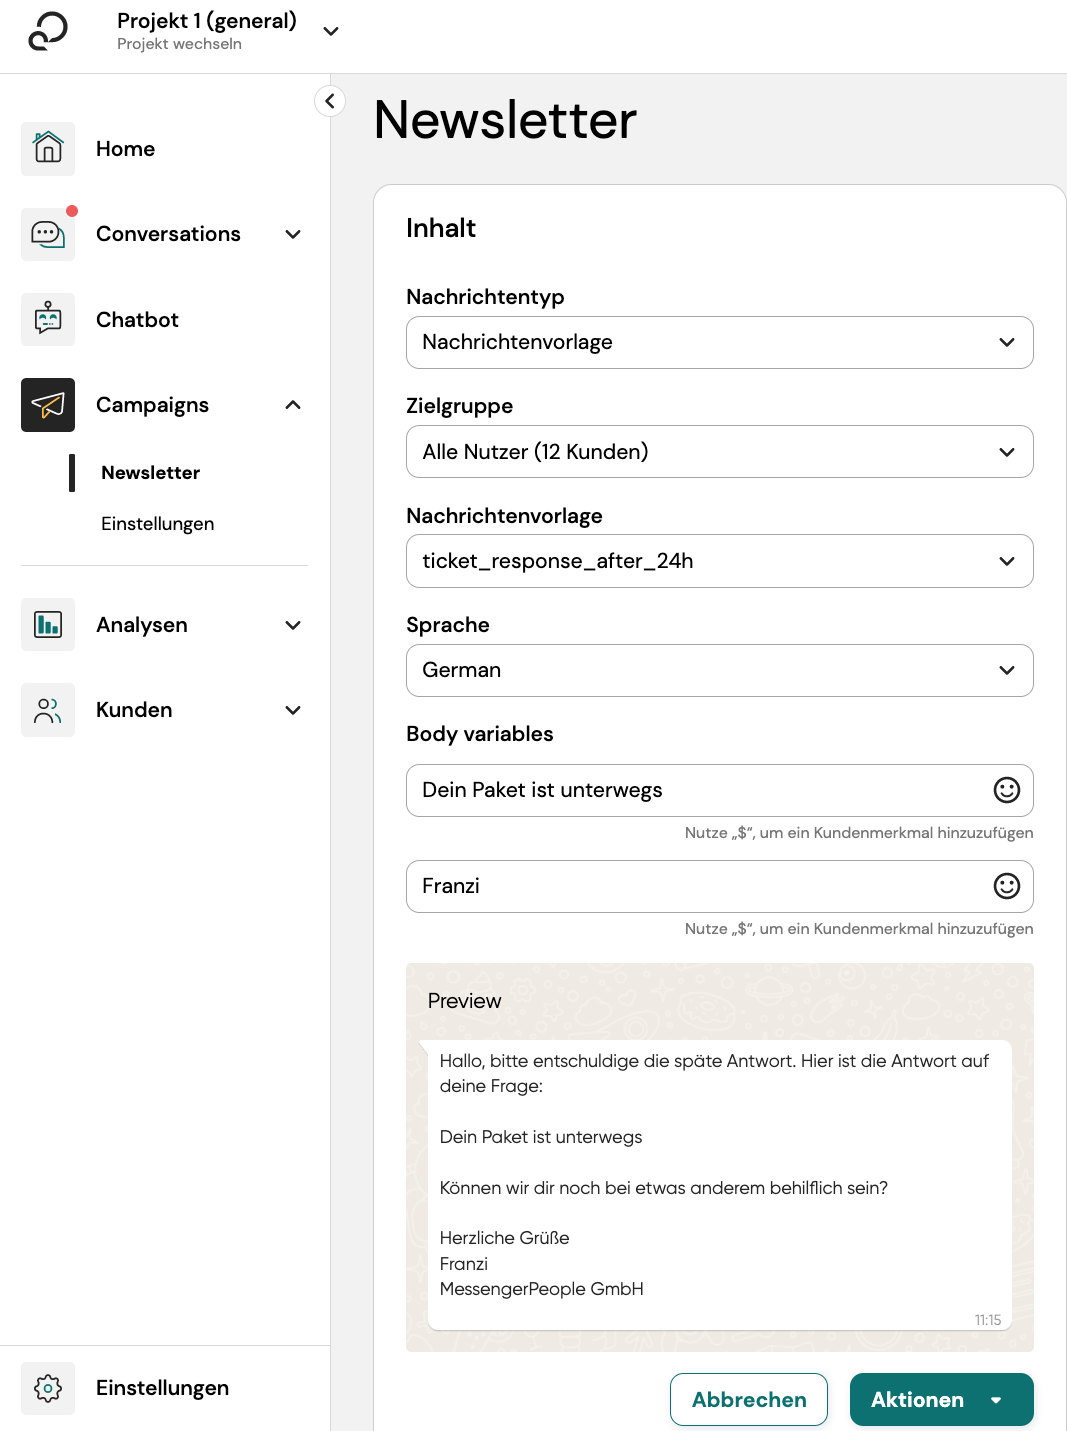This screenshot has width=1067, height=1431.
Task: Click the MessengerPeople logo in the top left
Action: click(48, 33)
